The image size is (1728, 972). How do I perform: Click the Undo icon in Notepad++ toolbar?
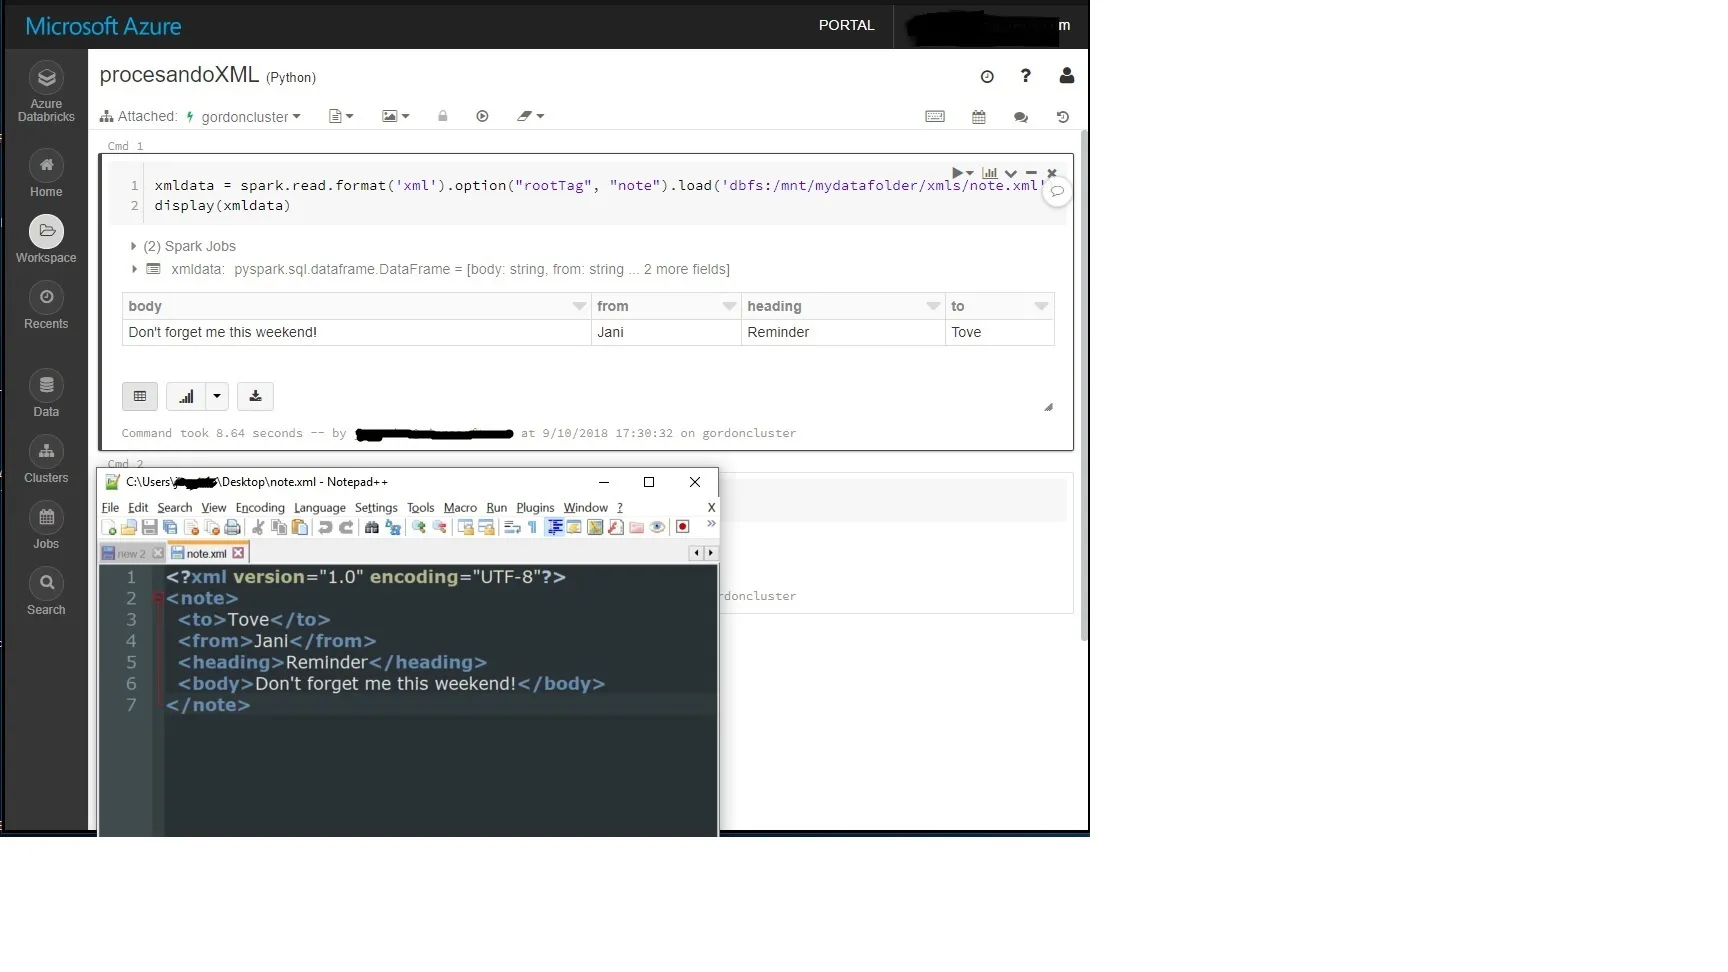[x=325, y=527]
